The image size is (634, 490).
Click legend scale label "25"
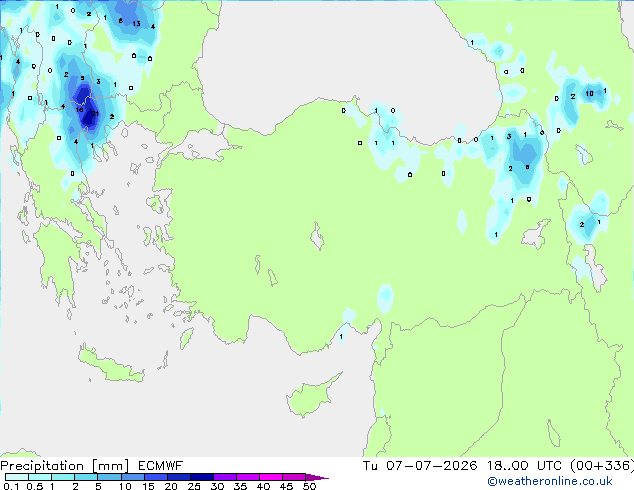click(x=194, y=486)
